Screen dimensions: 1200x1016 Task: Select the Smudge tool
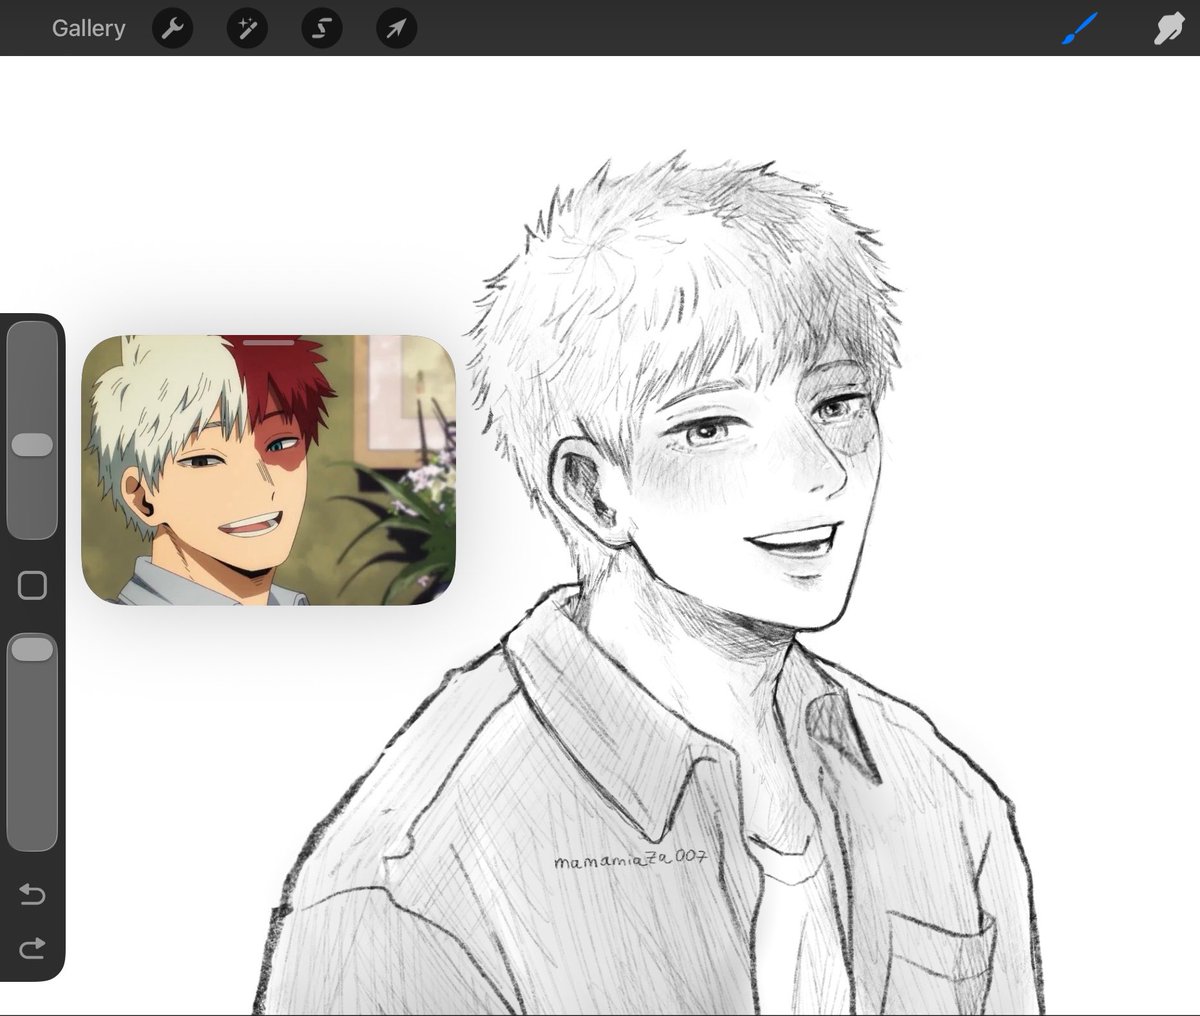click(x=1167, y=29)
